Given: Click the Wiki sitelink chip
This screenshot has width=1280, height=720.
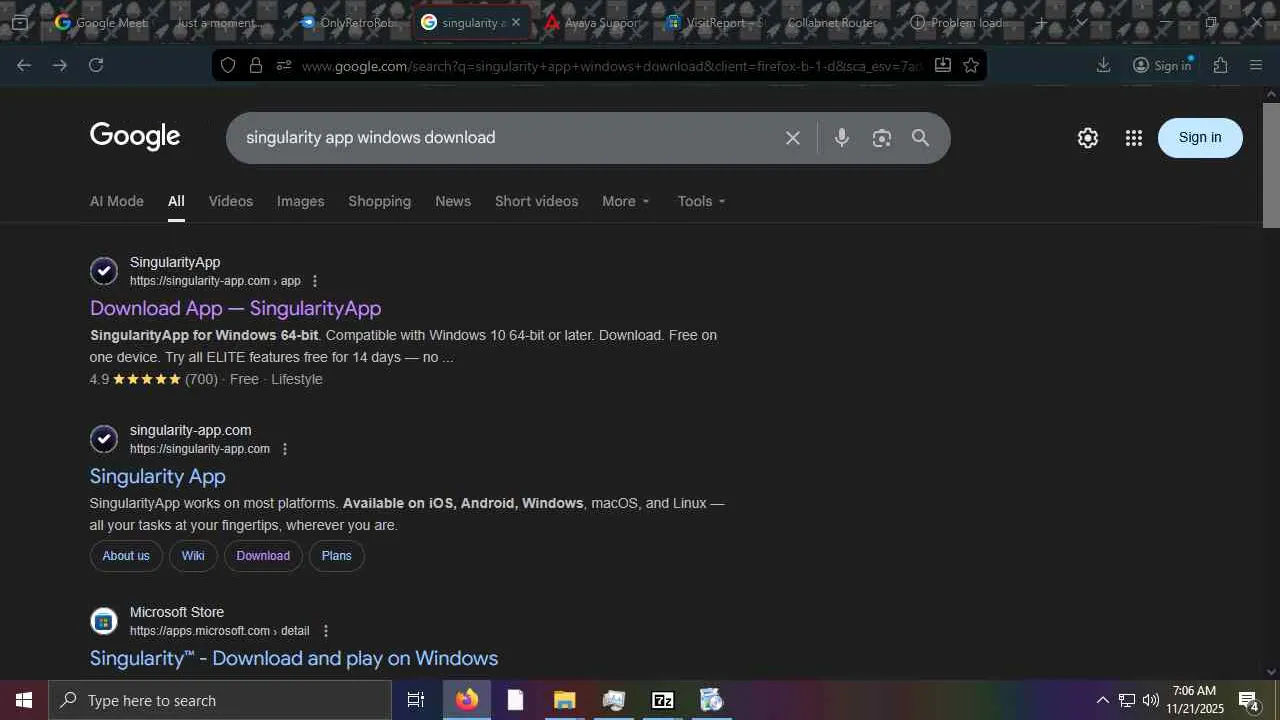Looking at the screenshot, I should [193, 556].
